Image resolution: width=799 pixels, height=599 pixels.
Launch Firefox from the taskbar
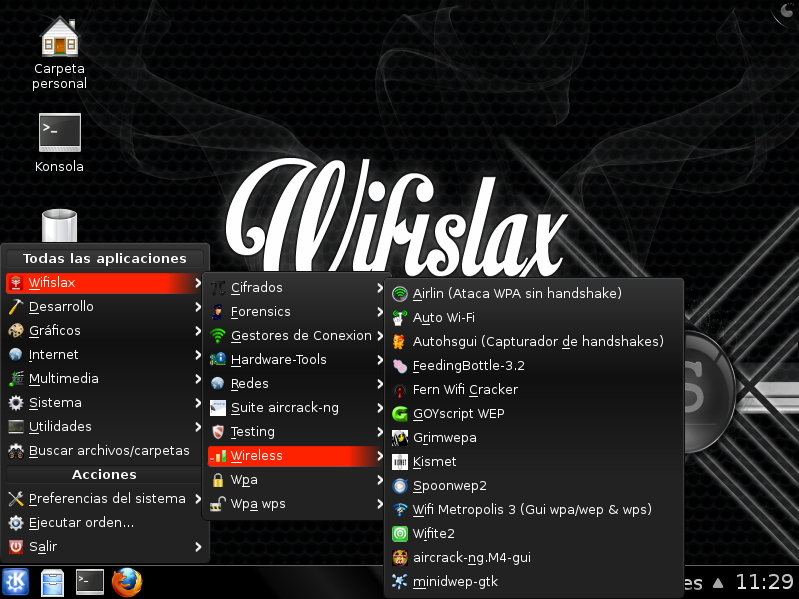coord(127,582)
